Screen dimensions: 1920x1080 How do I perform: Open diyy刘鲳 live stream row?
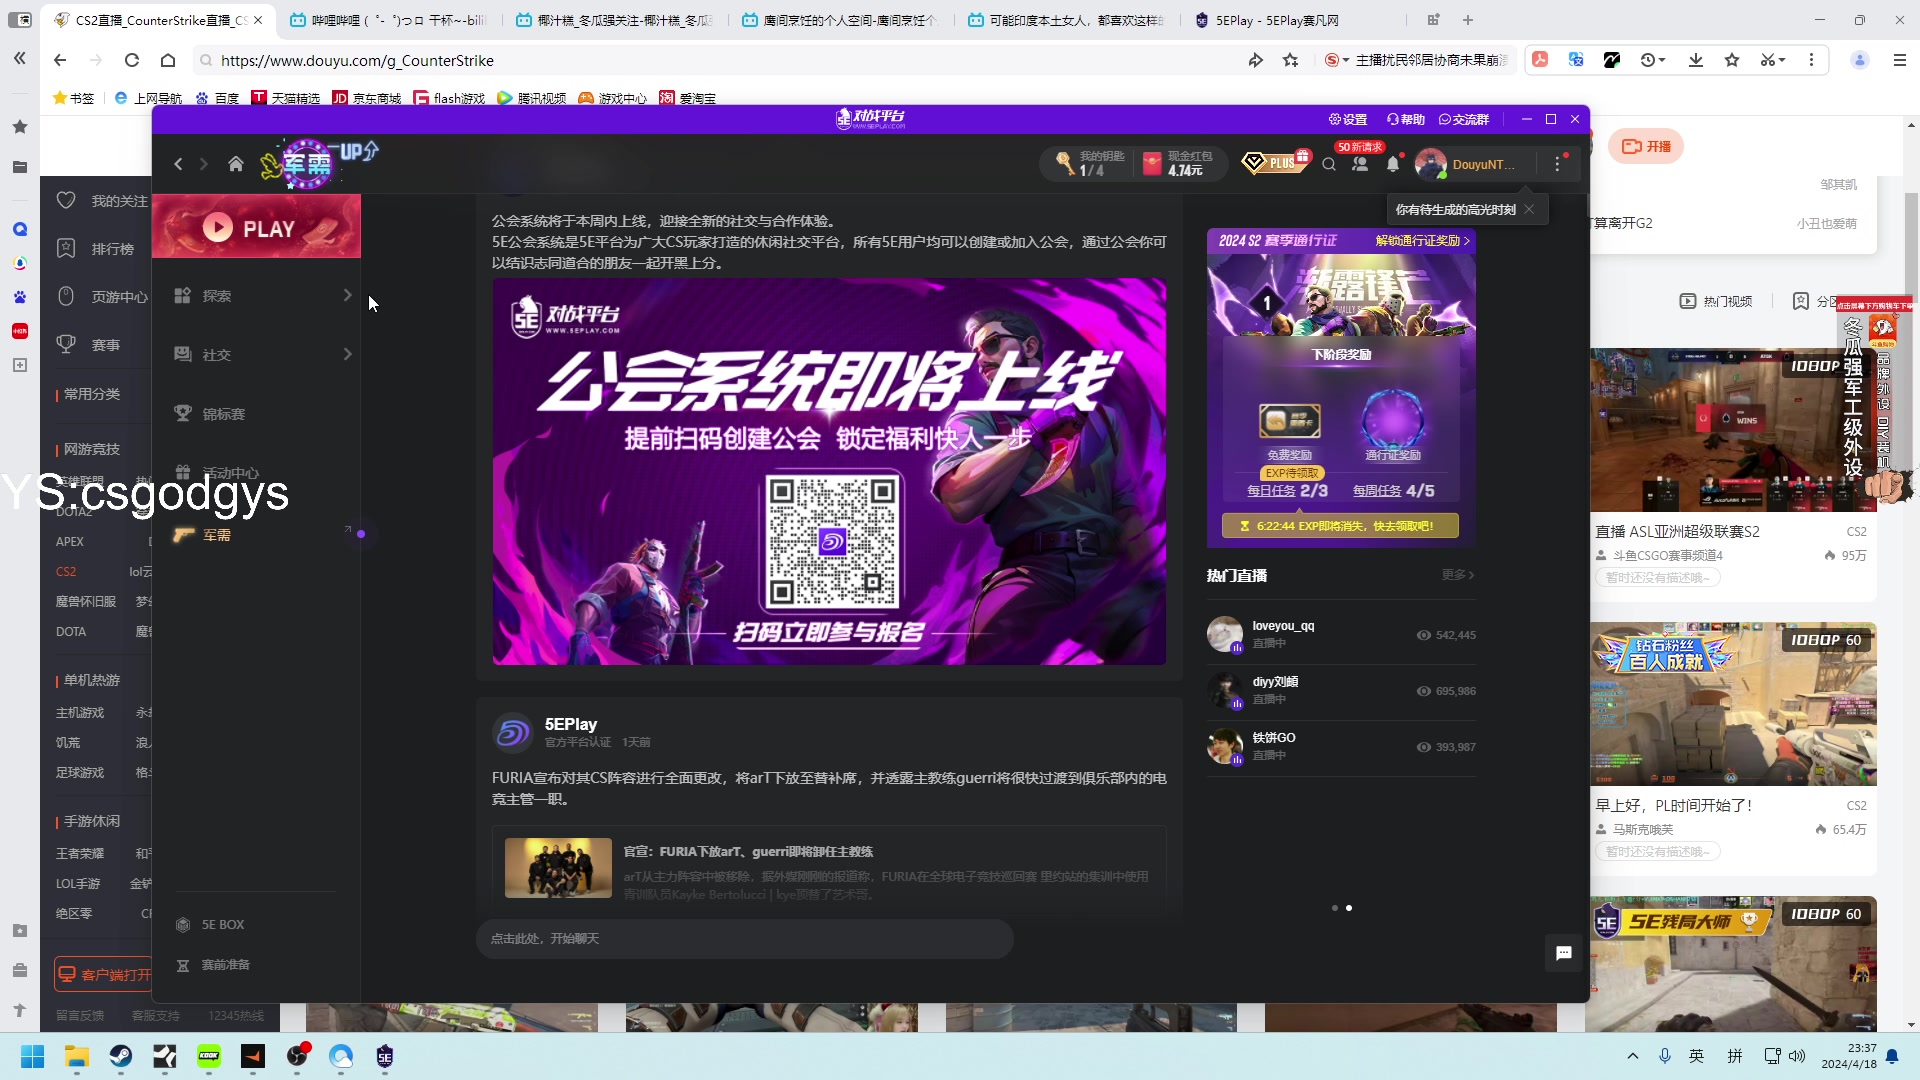coord(1340,690)
